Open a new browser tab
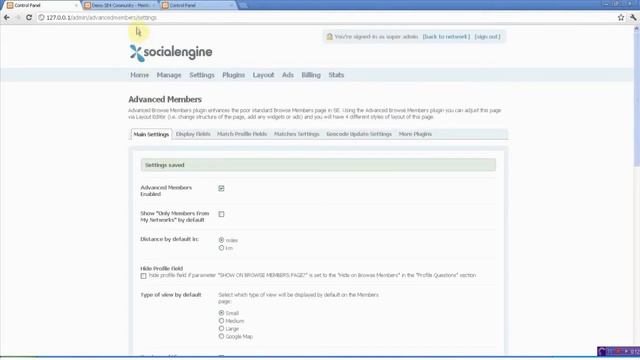This screenshot has height=360, width=640. (x=243, y=5)
